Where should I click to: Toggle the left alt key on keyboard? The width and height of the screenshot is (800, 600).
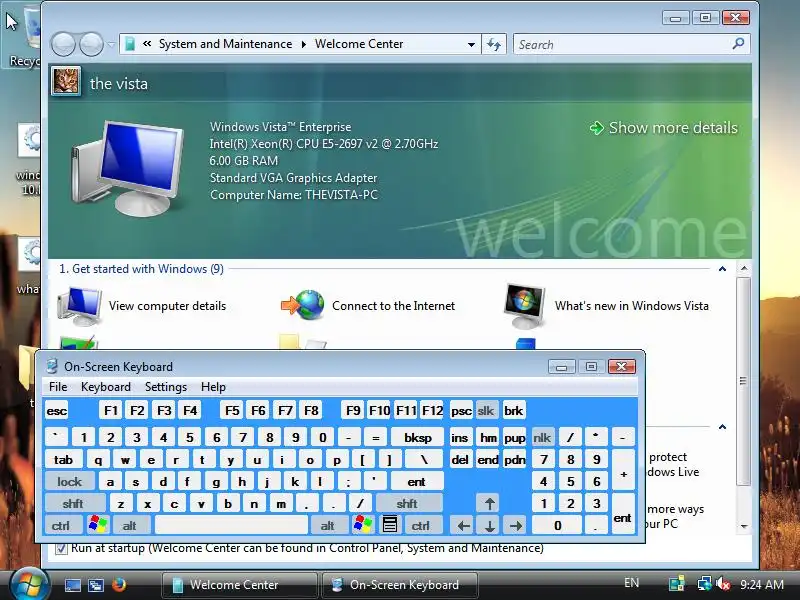pos(130,526)
